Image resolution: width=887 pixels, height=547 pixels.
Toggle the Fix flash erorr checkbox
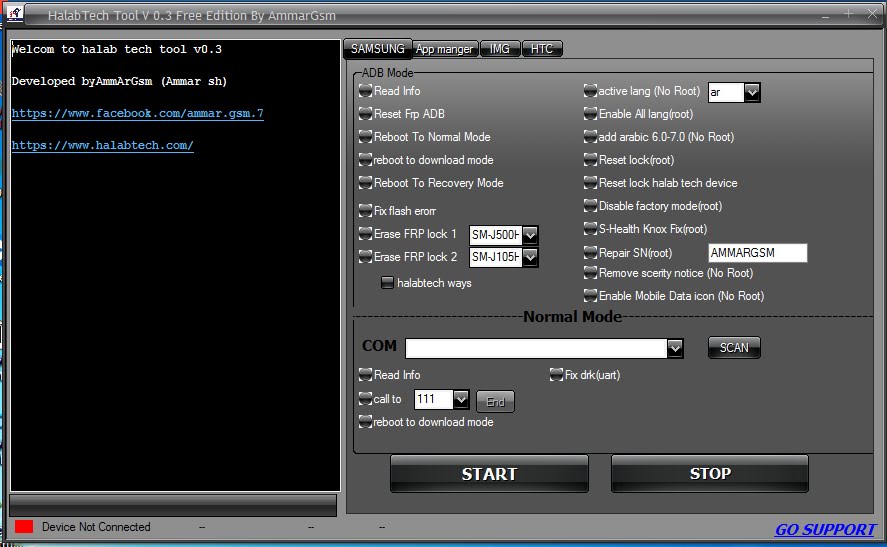point(365,211)
